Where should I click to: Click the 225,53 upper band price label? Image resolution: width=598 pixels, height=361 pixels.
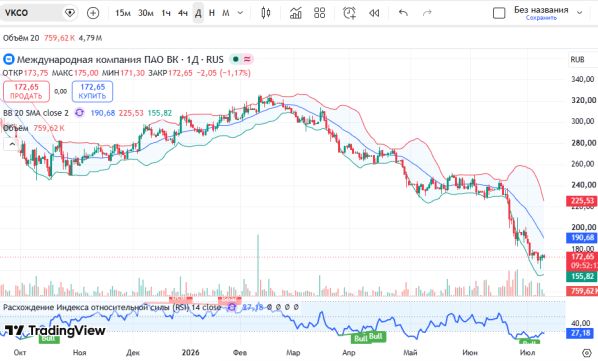(582, 201)
